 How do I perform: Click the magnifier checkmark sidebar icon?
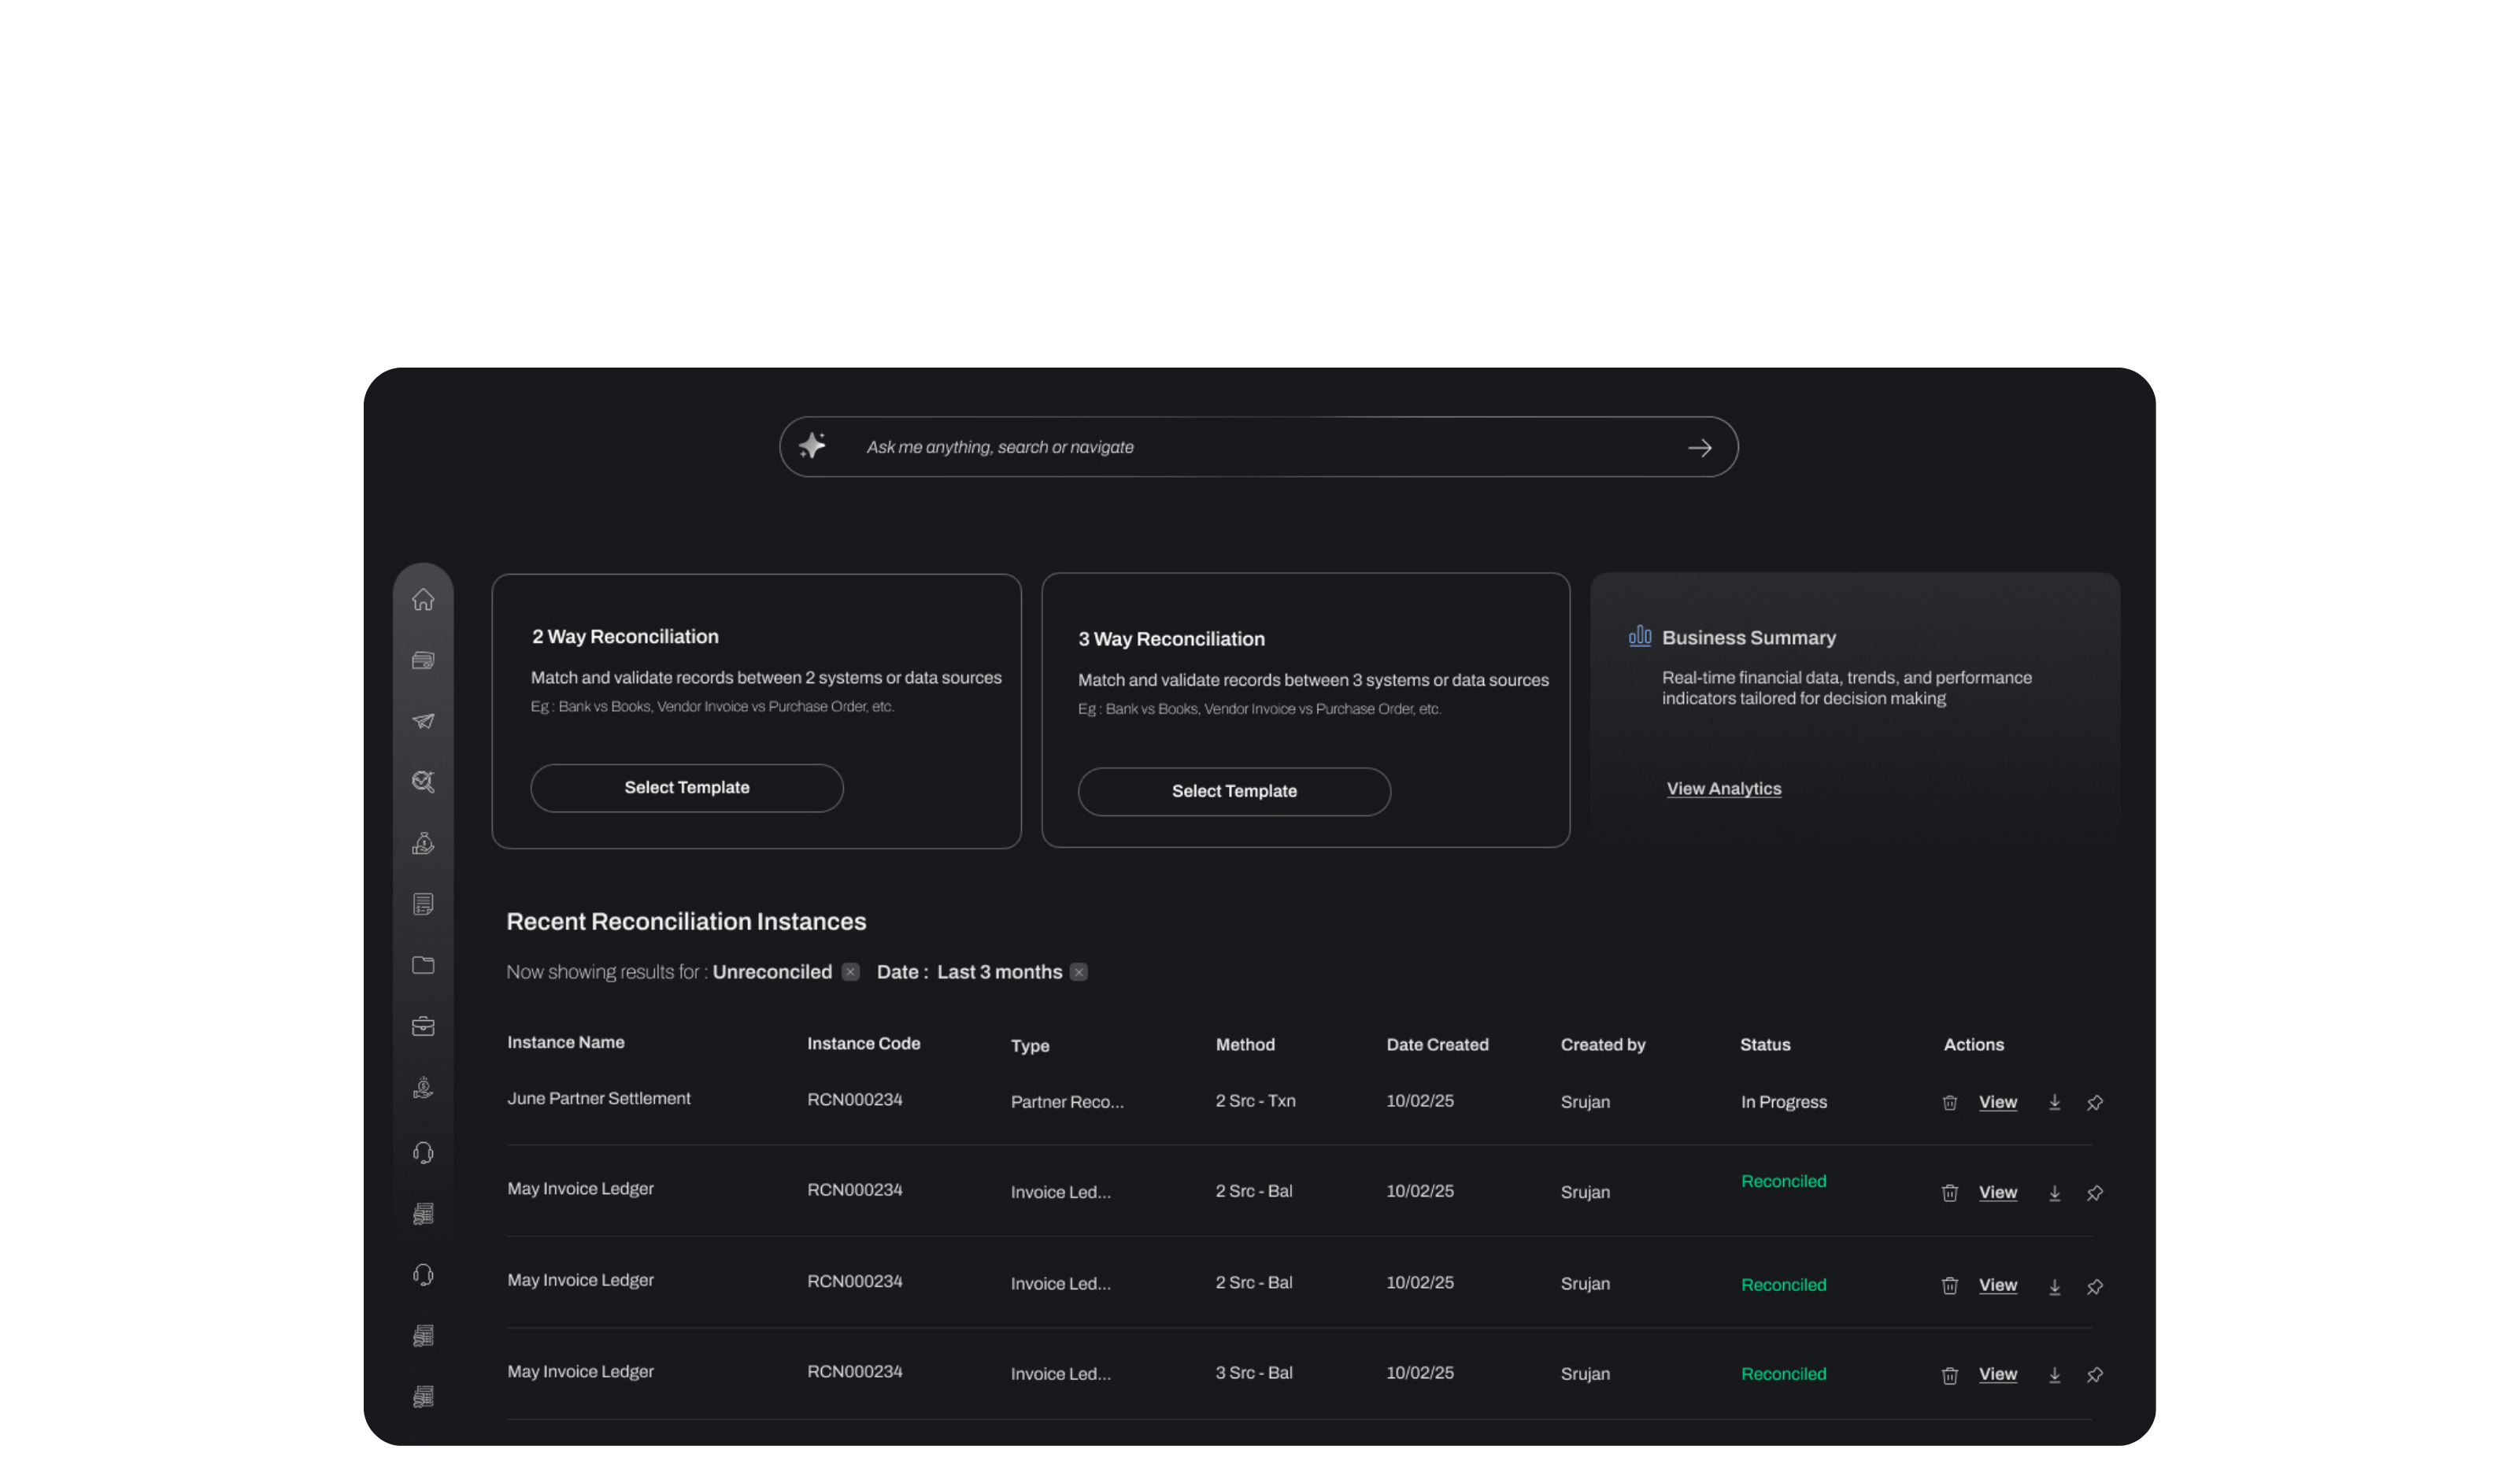[423, 782]
